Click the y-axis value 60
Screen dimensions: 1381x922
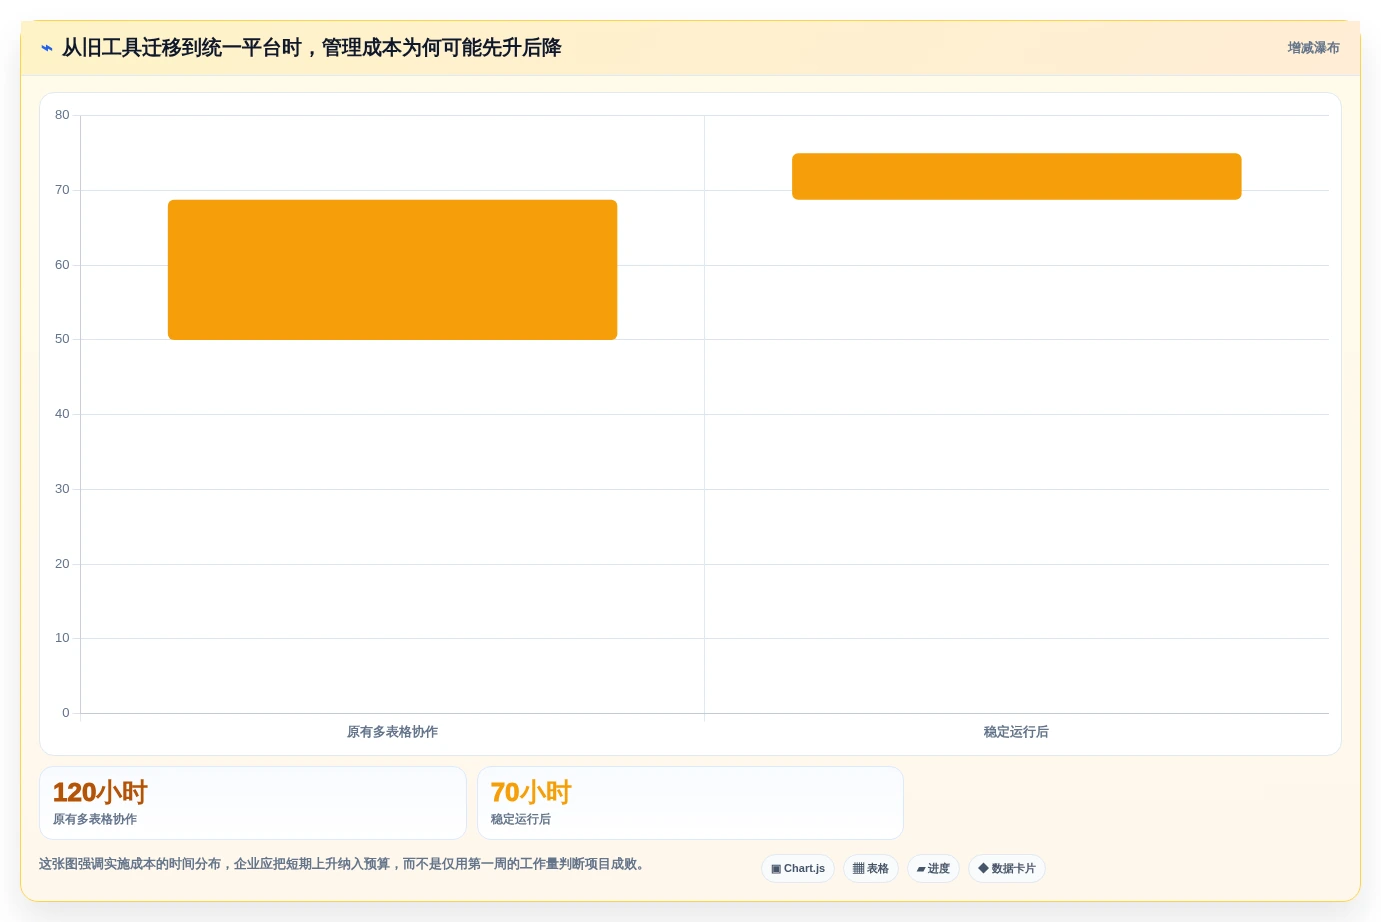62,265
